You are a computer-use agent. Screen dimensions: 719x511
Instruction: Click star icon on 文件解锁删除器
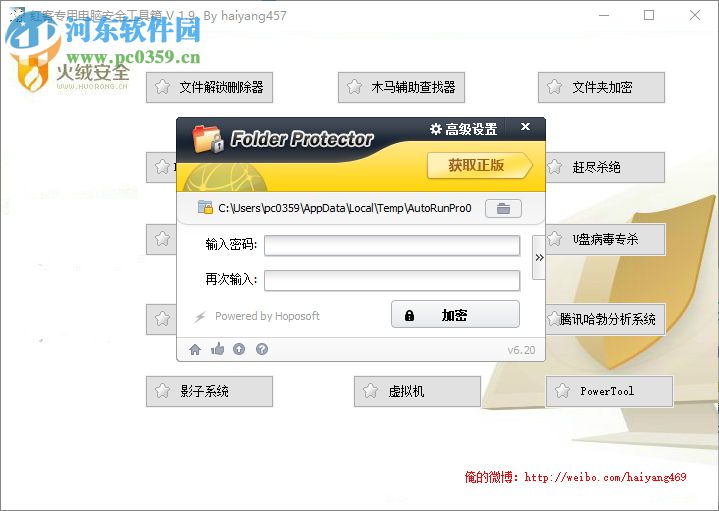[162, 87]
